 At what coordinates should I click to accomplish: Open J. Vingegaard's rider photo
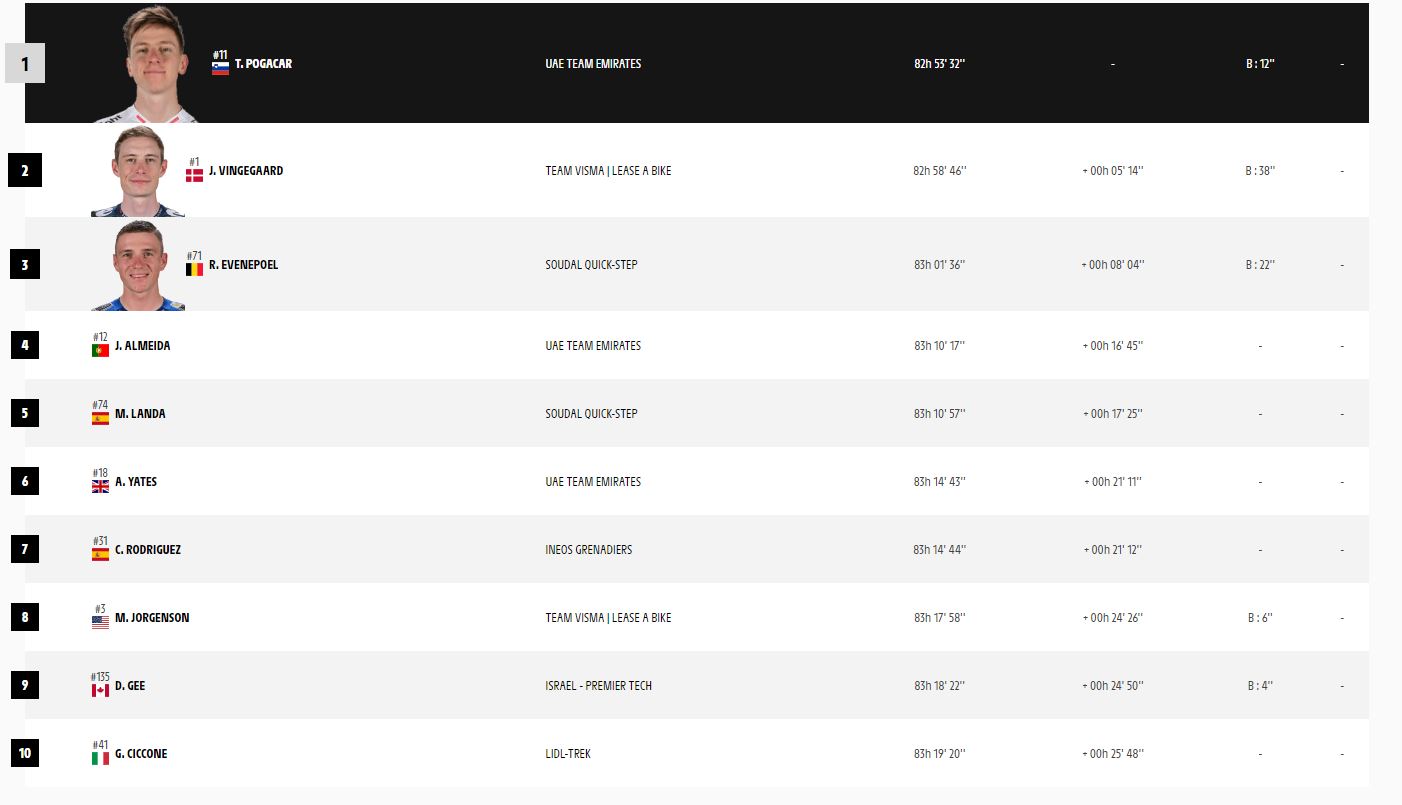[x=138, y=172]
